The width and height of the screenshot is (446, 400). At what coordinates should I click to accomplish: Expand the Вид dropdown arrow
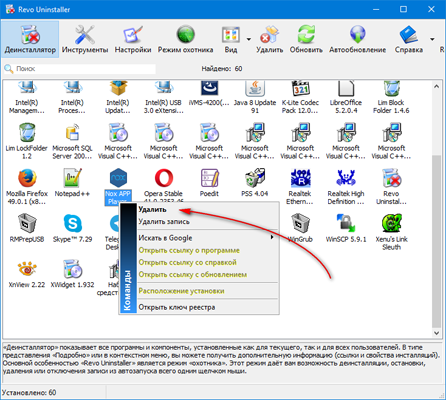249,39
